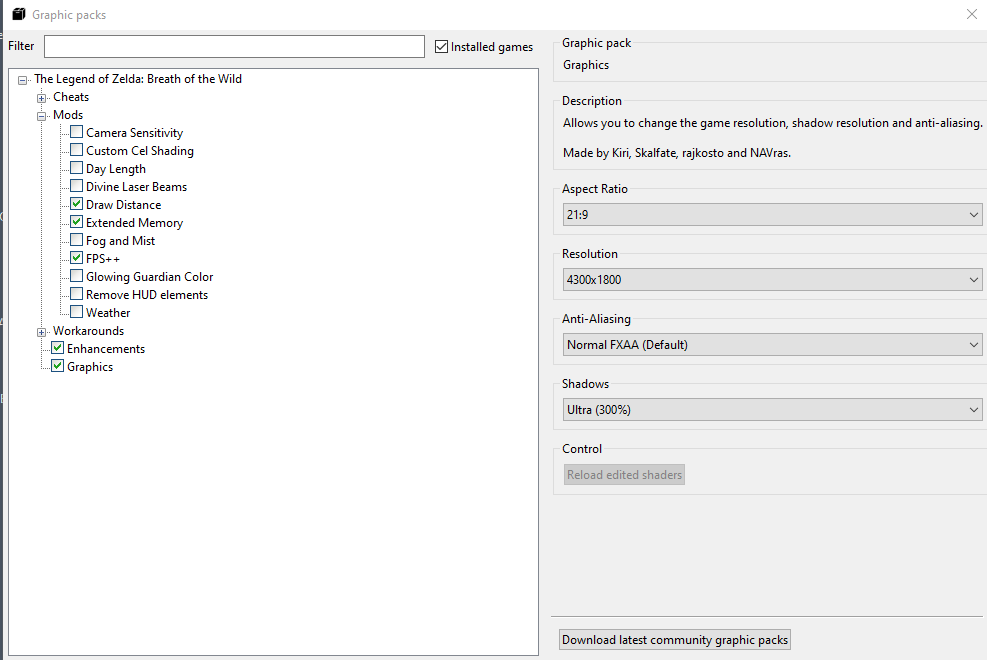Viewport: 987px width, 660px height.
Task: Select the Mods tree label
Action: (68, 115)
